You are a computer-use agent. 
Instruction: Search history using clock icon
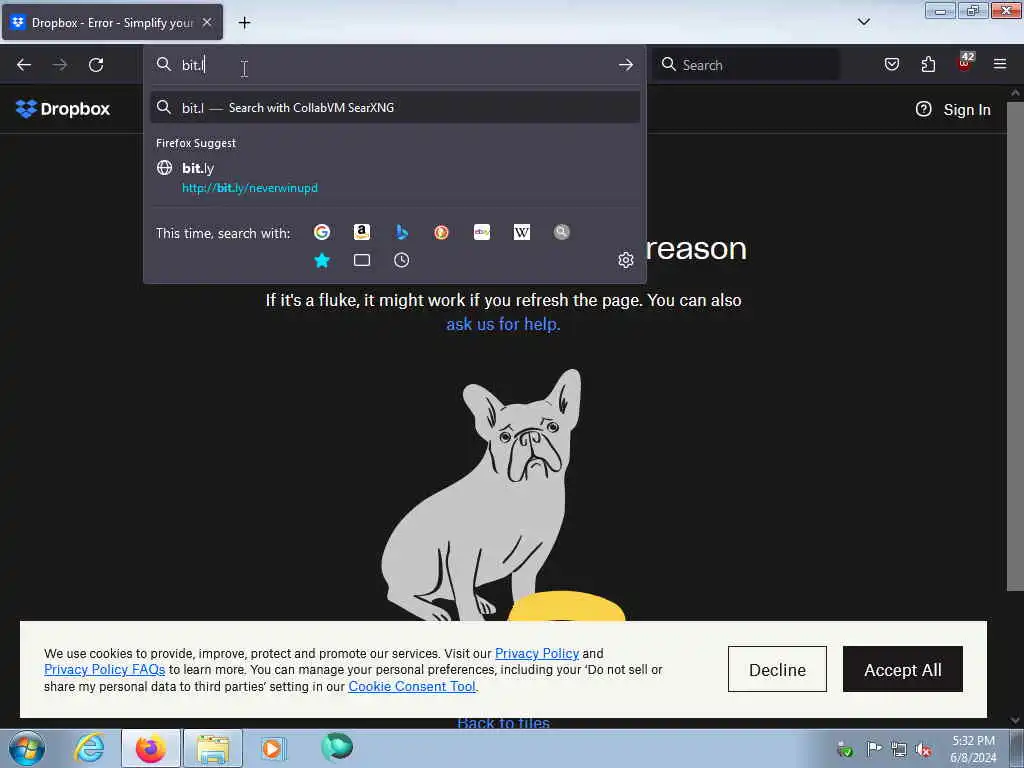[x=402, y=260]
